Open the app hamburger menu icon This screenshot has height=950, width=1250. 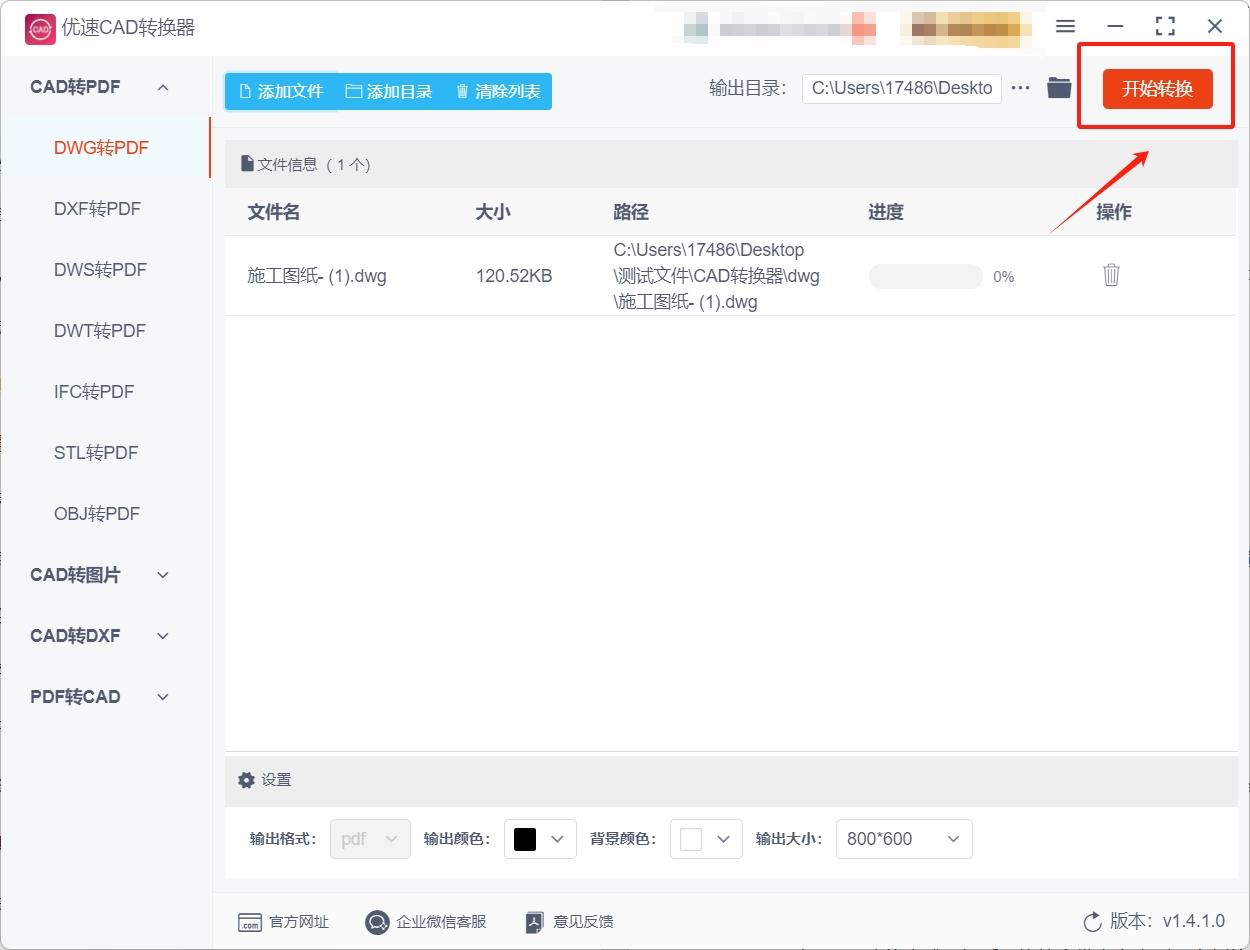[1065, 26]
